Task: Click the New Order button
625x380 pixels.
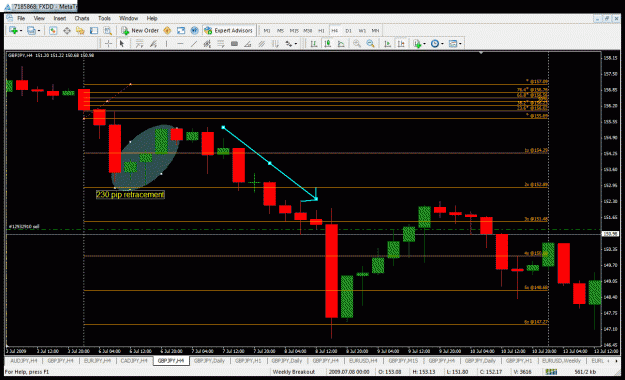Action: click(x=140, y=30)
